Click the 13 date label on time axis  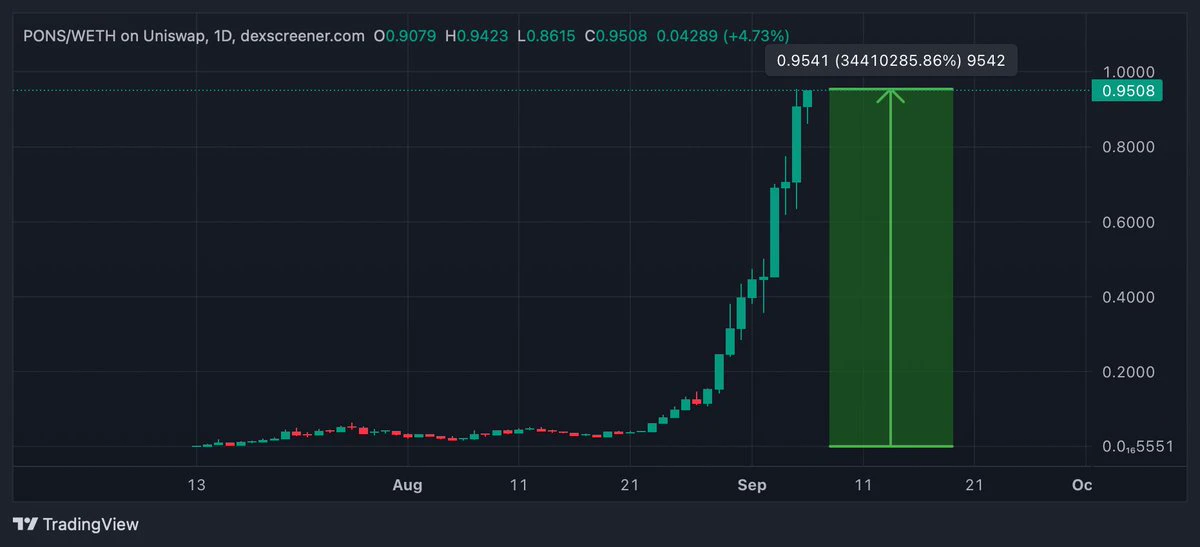click(x=197, y=485)
